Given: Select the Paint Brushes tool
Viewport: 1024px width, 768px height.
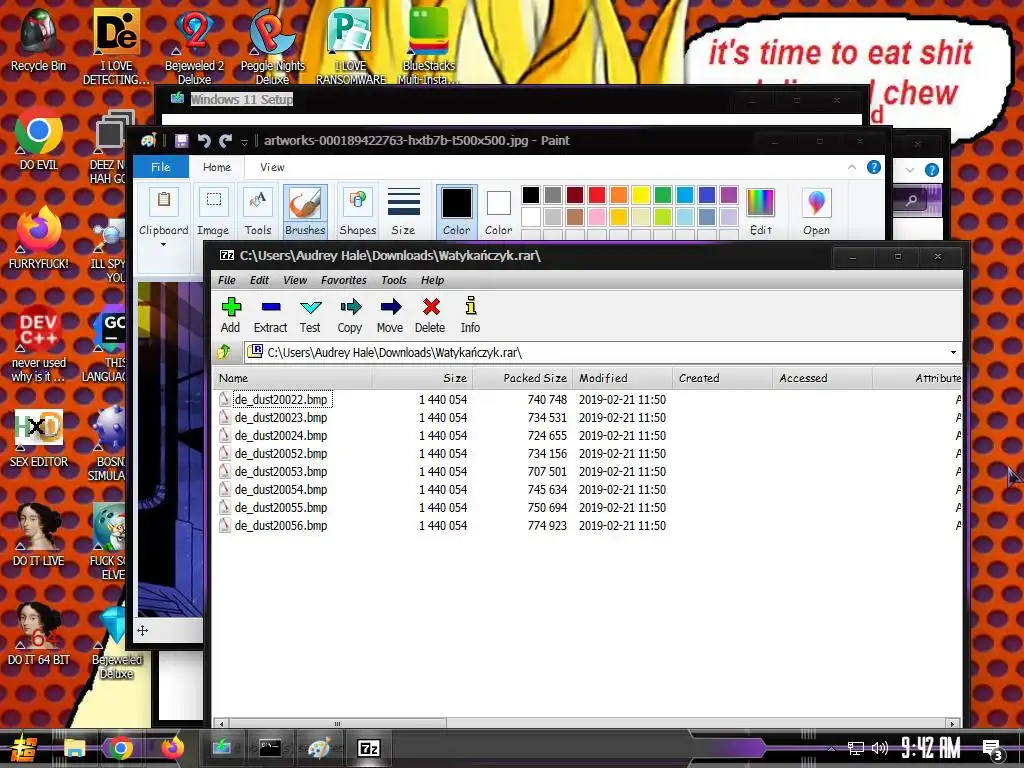Looking at the screenshot, I should coord(305,211).
